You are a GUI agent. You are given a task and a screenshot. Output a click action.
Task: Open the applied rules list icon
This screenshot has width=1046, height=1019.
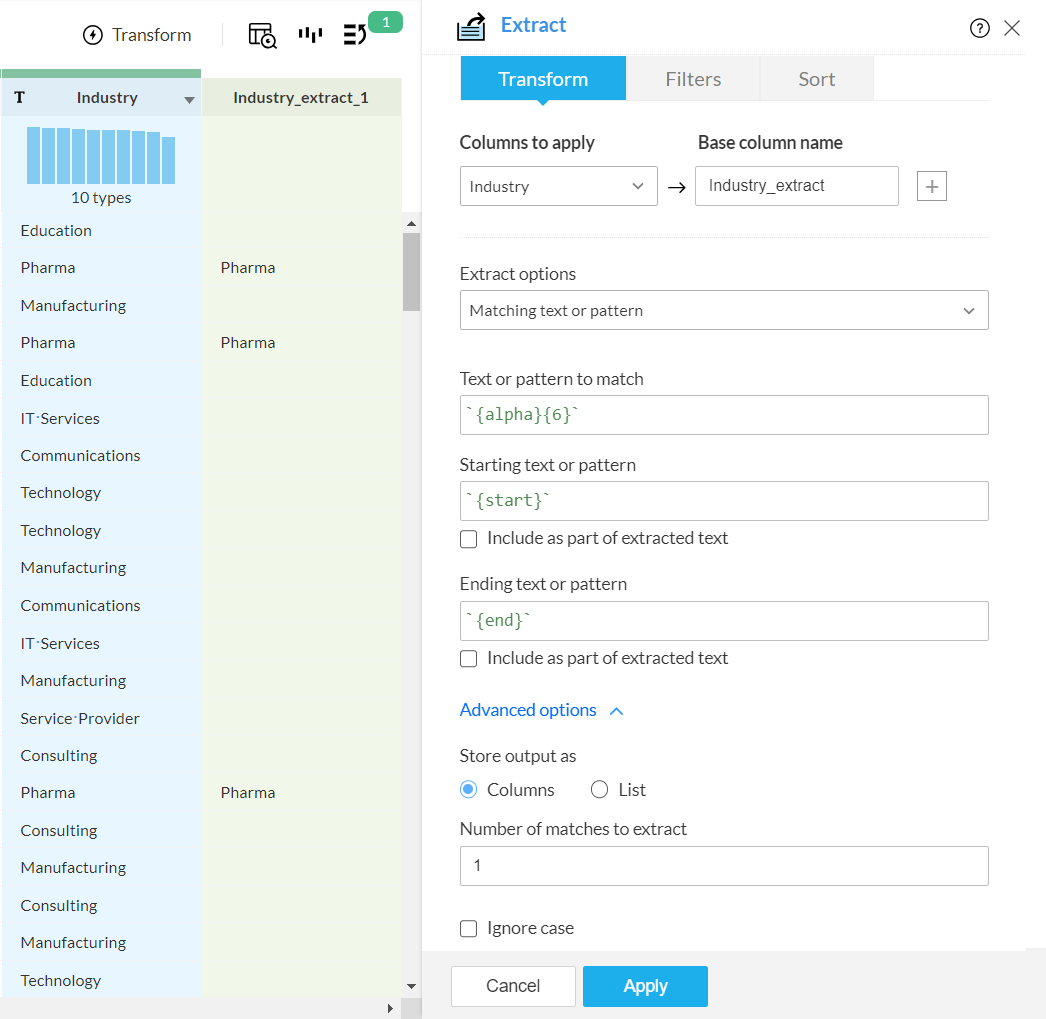tap(355, 35)
